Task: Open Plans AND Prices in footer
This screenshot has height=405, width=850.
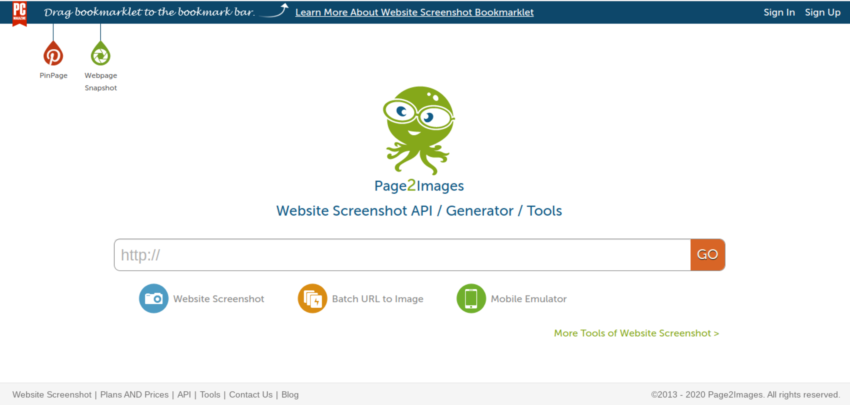Action: pyautogui.click(x=134, y=395)
